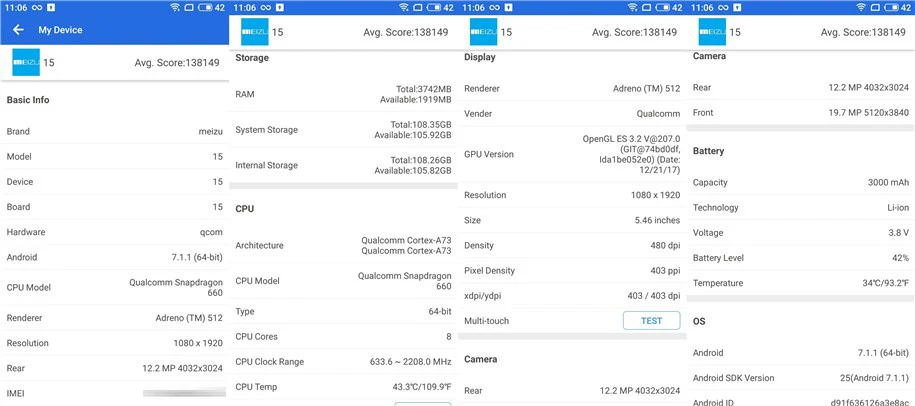Select the Android ID d91f636126a3e8ac value
Screen dimensions: 915x406
(870, 402)
